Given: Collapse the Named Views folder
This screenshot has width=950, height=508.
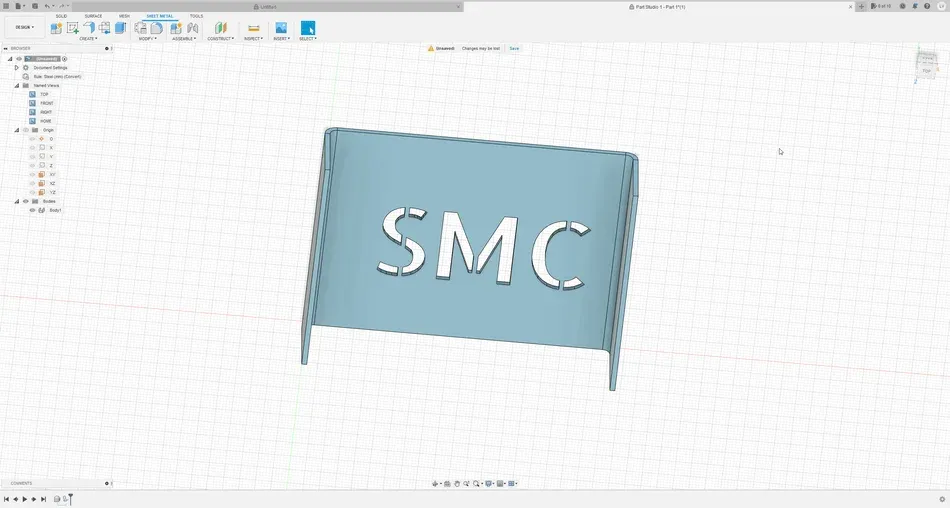Looking at the screenshot, I should coord(16,85).
